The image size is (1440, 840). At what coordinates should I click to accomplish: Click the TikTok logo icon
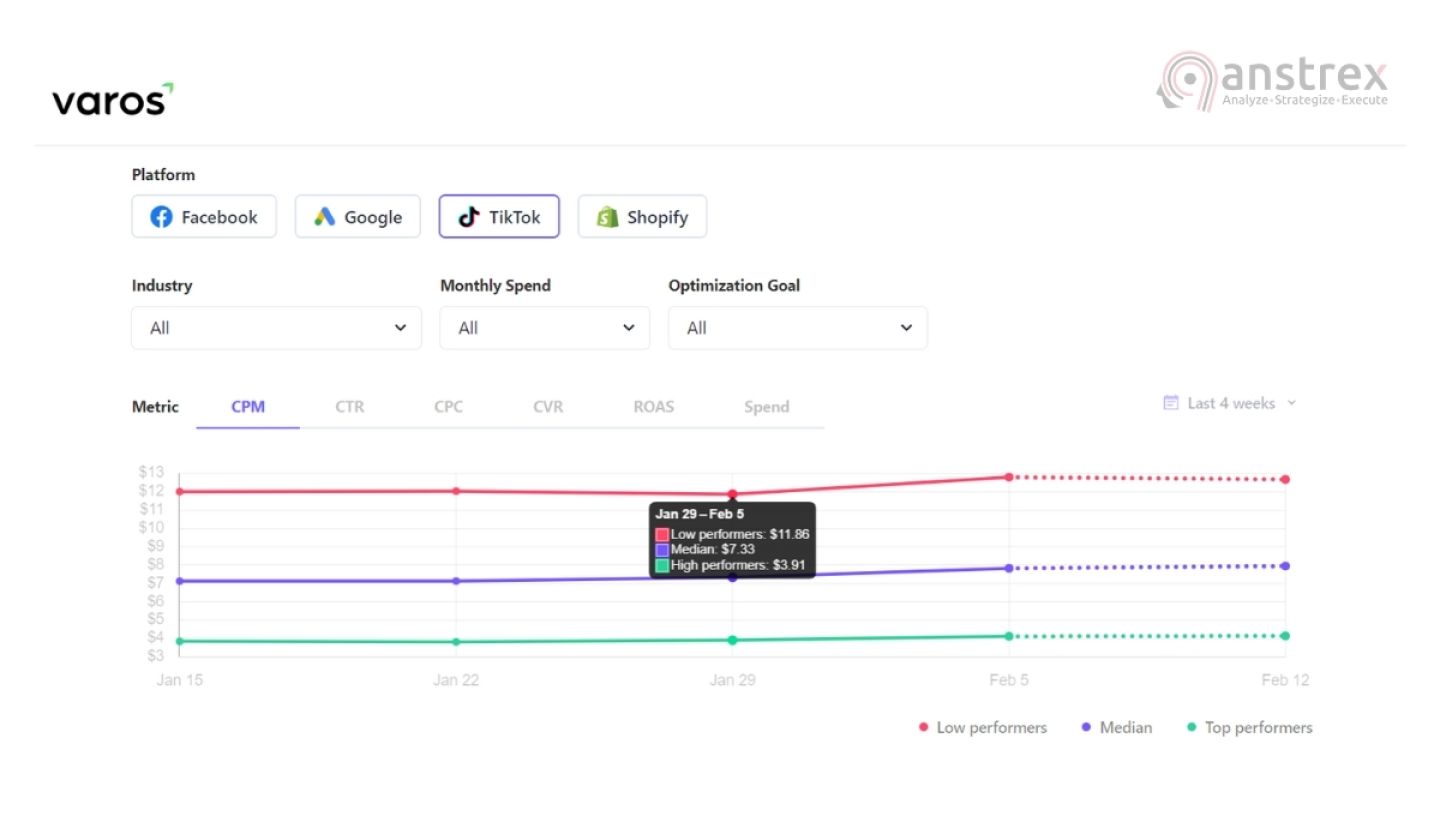point(468,217)
